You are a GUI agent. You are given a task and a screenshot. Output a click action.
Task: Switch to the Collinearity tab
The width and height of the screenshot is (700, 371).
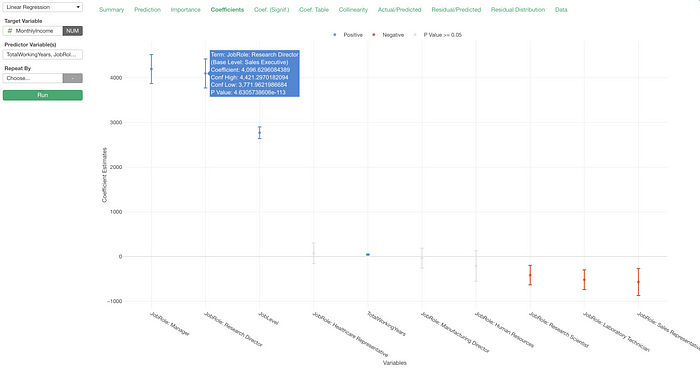point(353,9)
